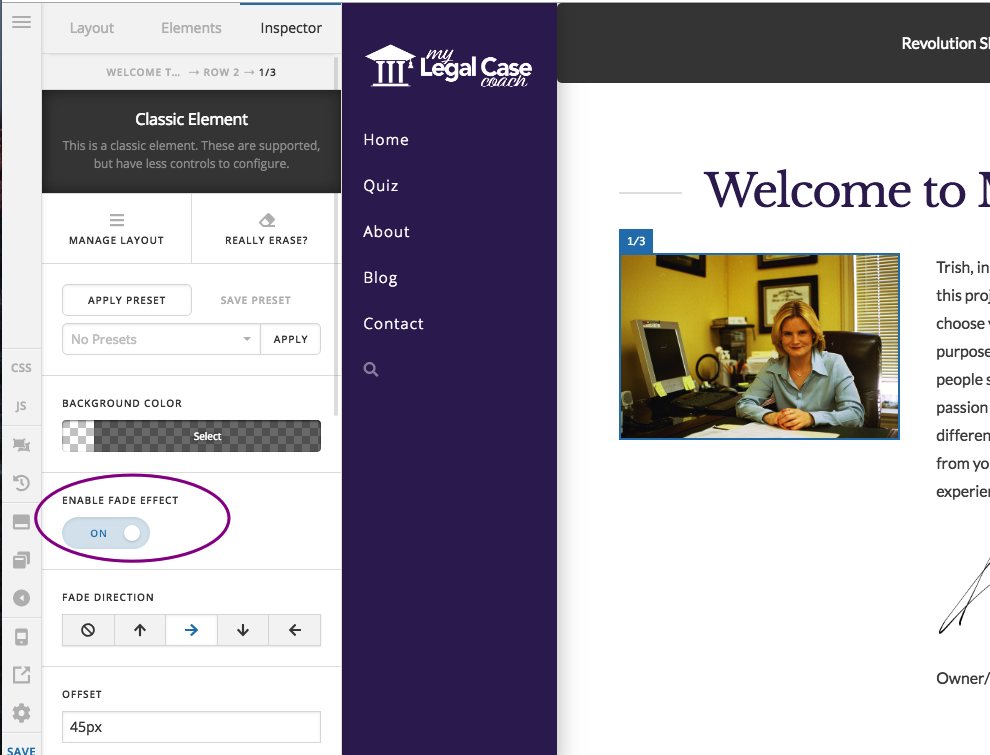Open the hamburger menu icon

click(x=21, y=22)
